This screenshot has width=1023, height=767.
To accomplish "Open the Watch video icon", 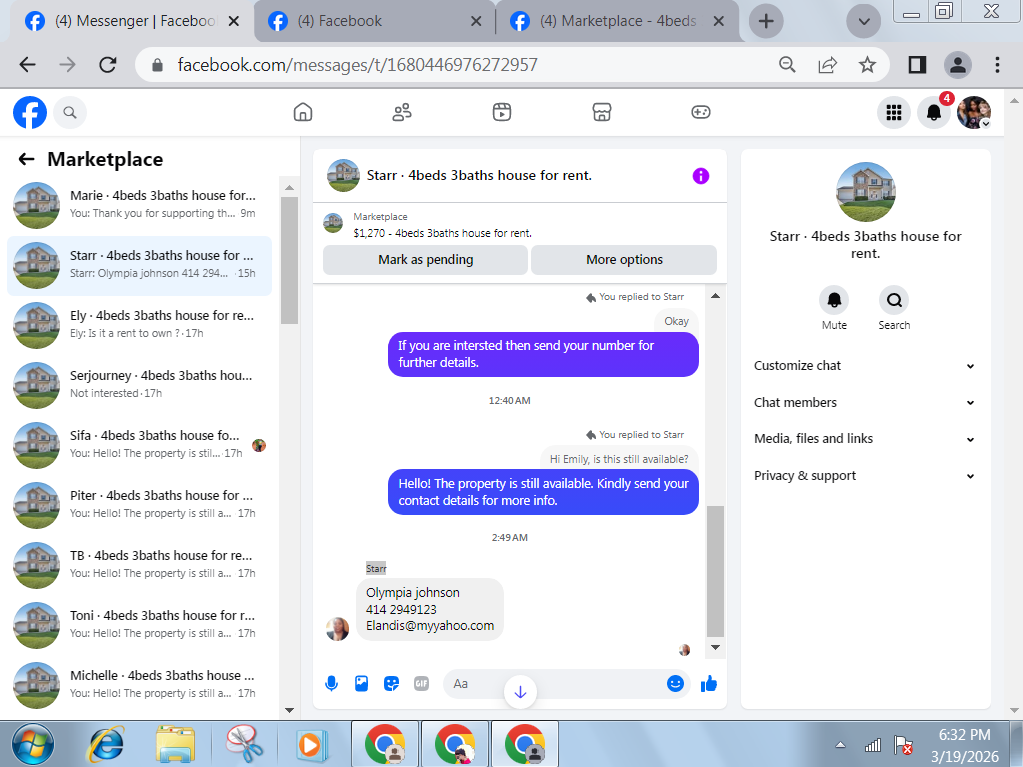I will [502, 112].
